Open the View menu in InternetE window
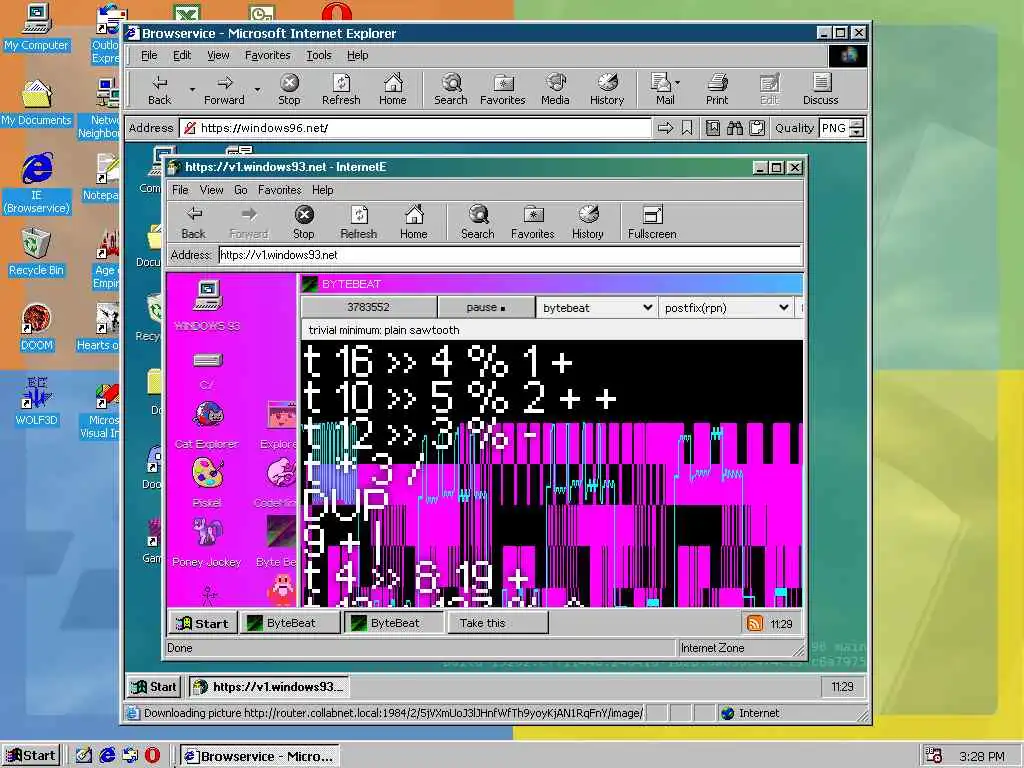Image resolution: width=1024 pixels, height=768 pixels. pos(212,190)
